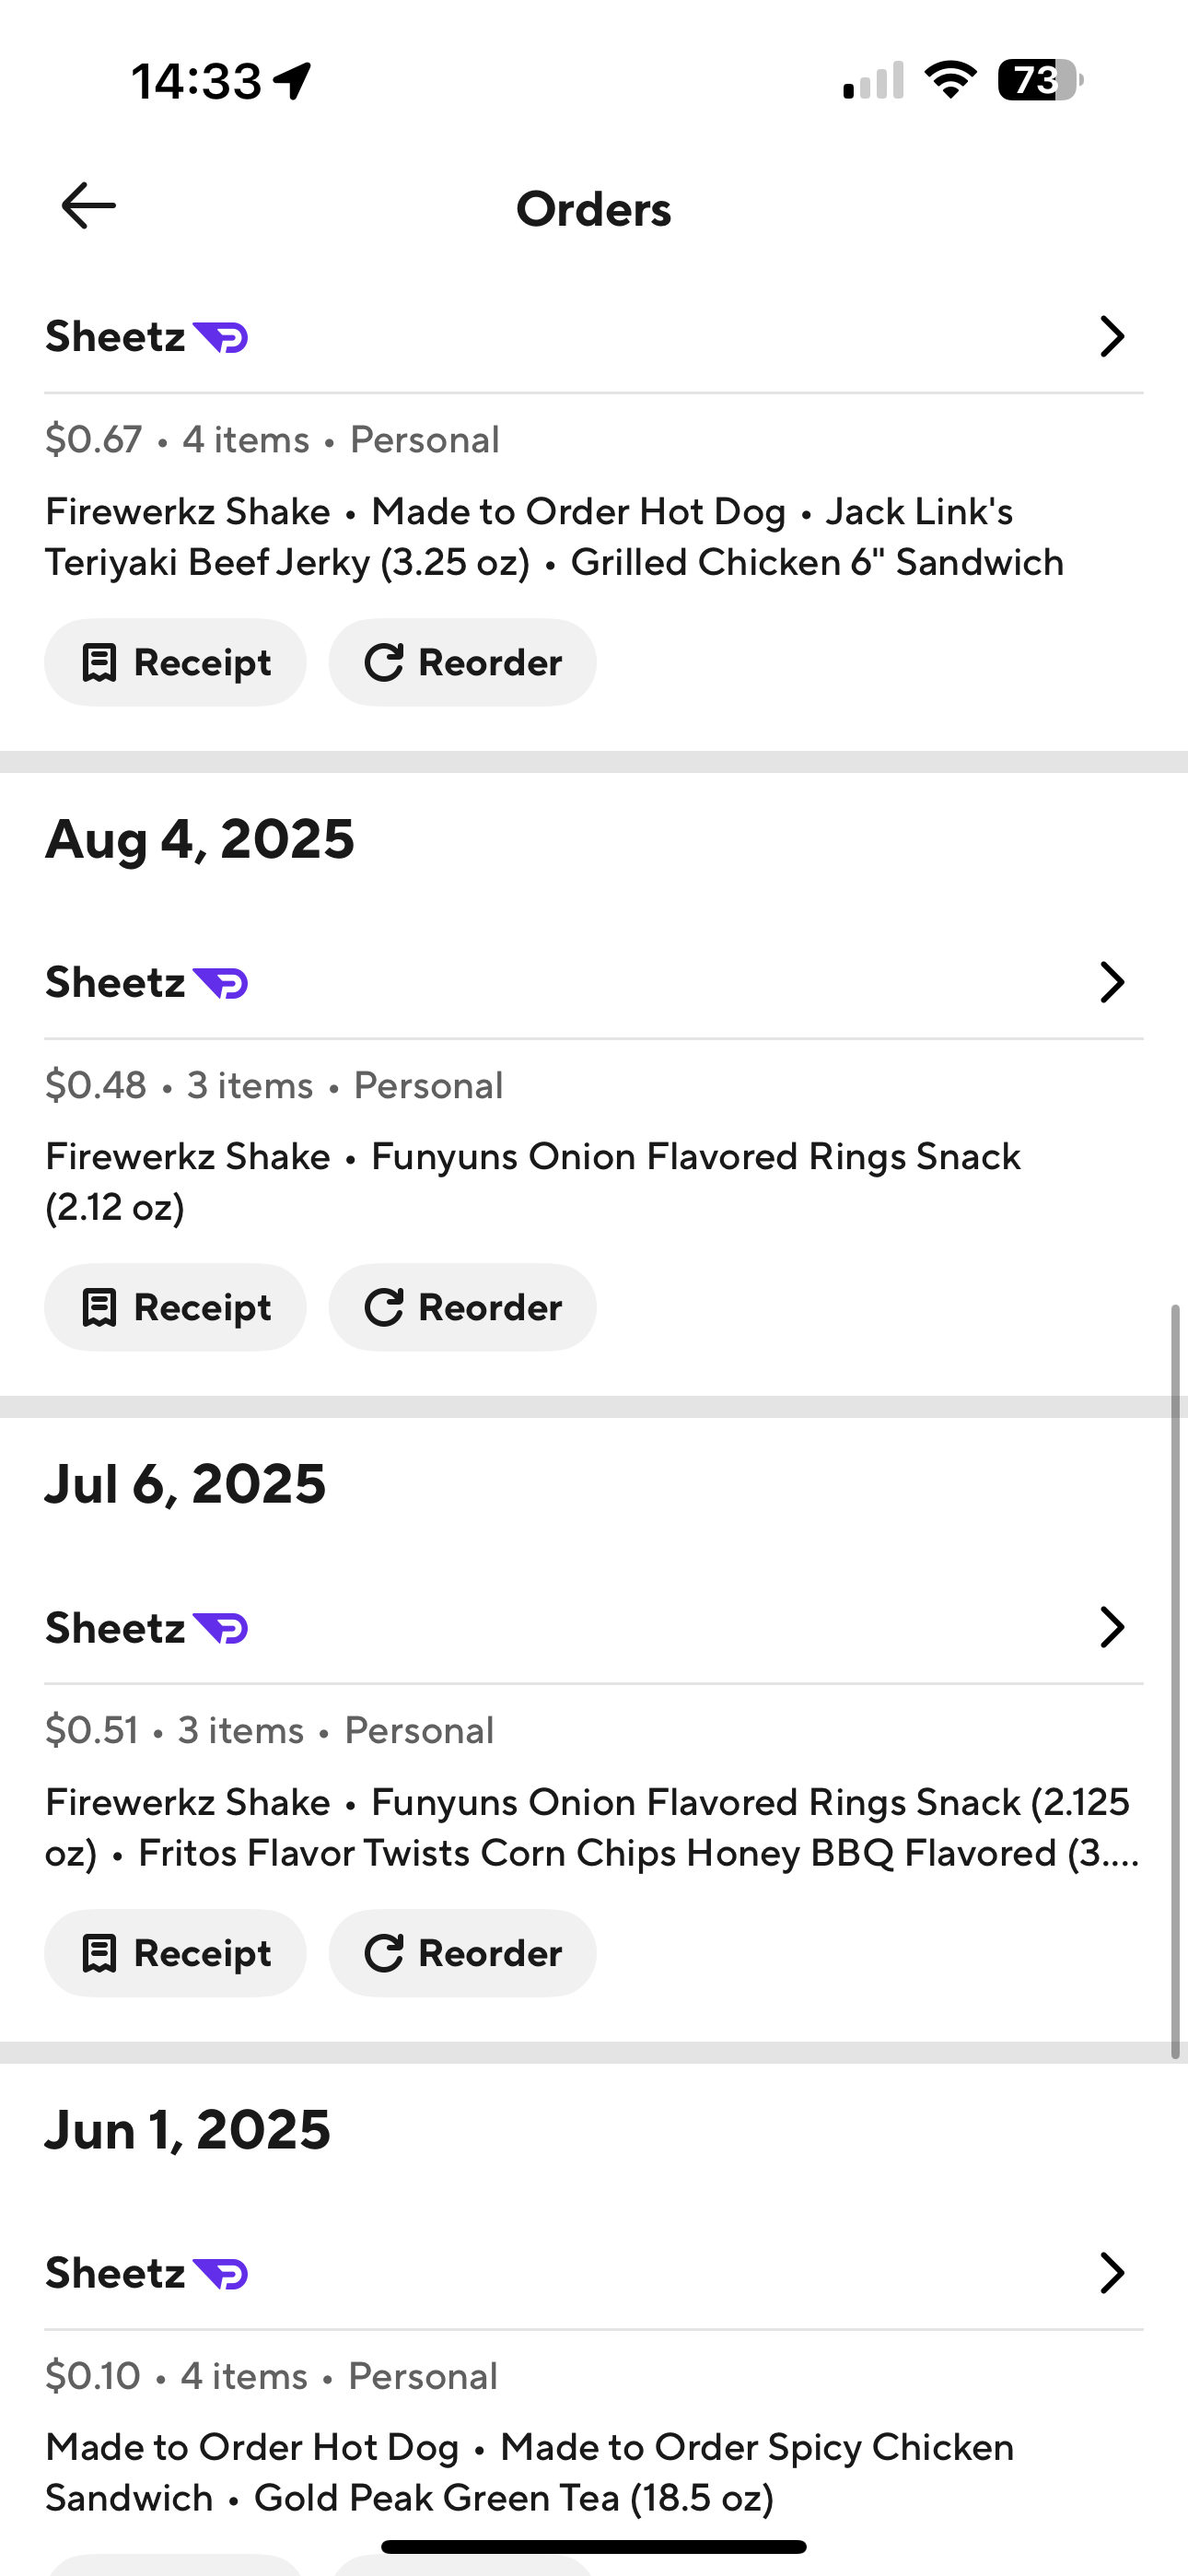Viewport: 1188px width, 2576px height.
Task: Expand the topmost Sheetz order chevron
Action: (x=1112, y=337)
